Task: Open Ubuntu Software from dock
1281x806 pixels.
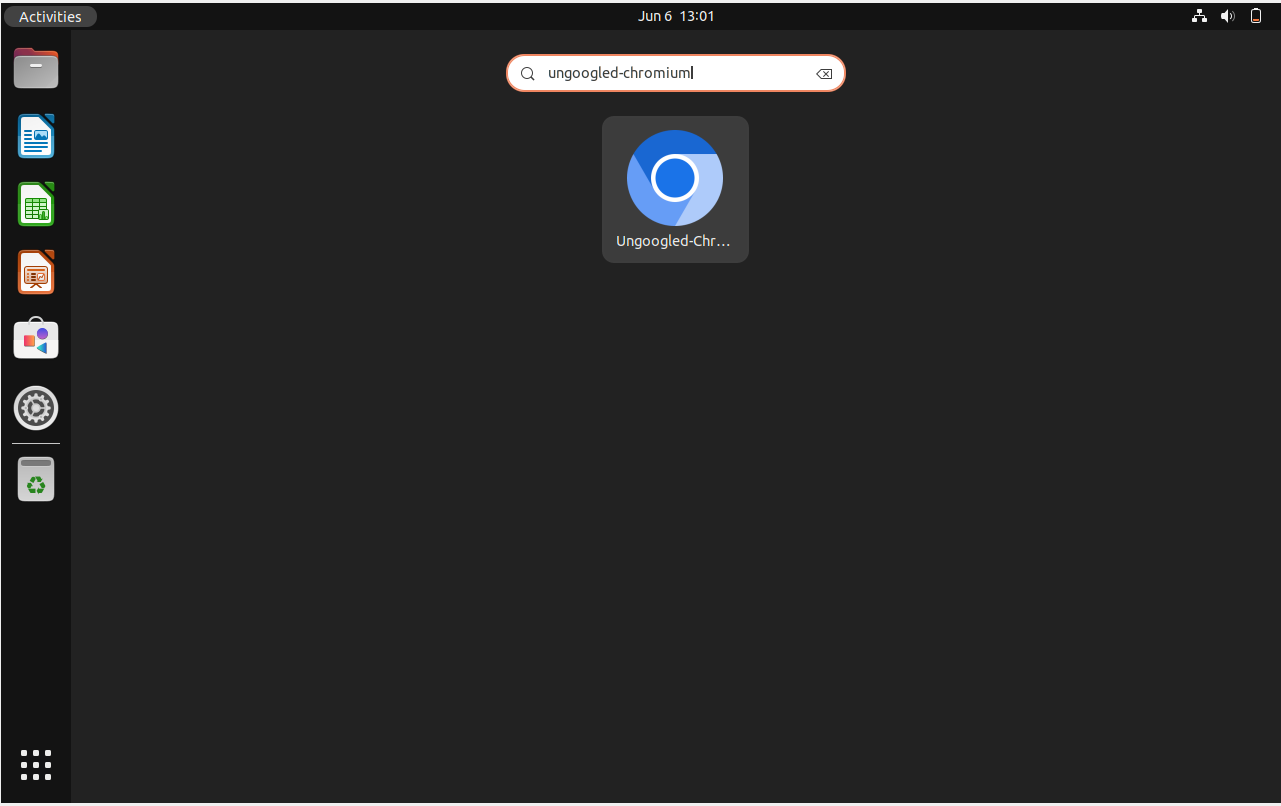Action: [36, 340]
